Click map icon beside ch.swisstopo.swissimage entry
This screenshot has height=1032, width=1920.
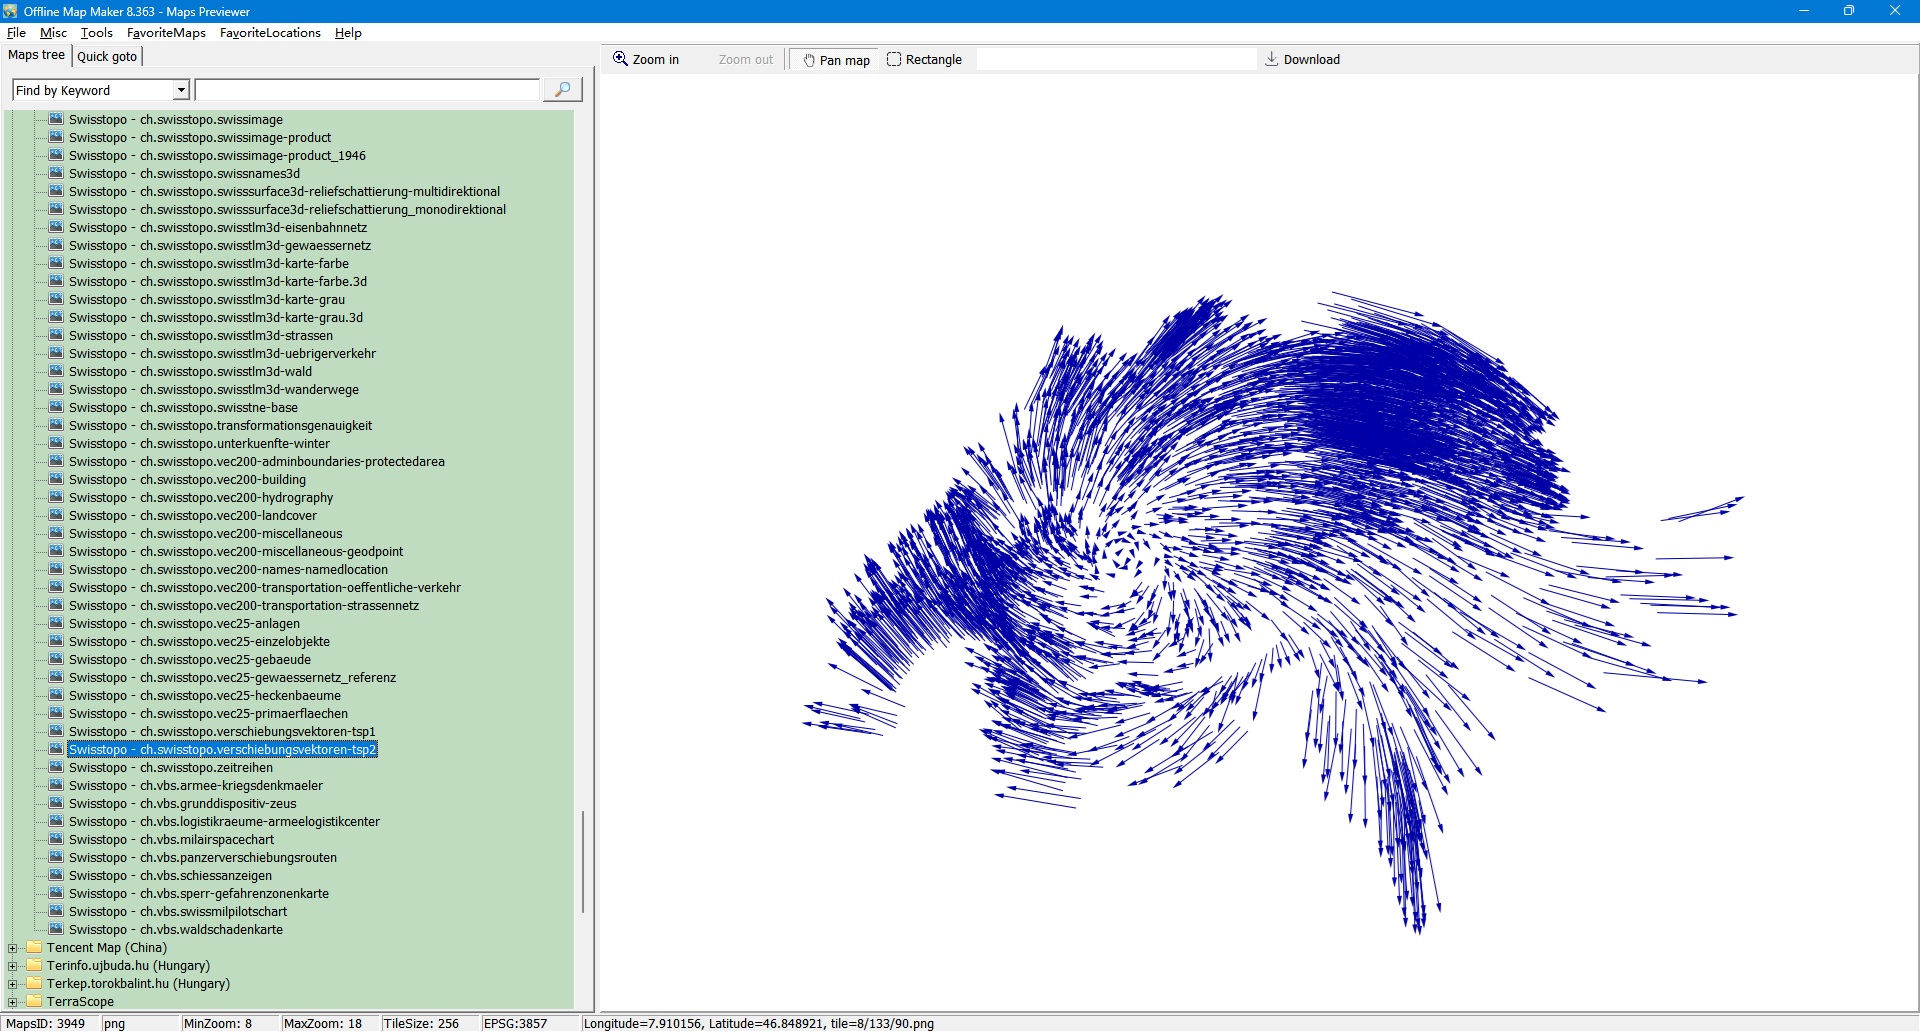(x=57, y=119)
